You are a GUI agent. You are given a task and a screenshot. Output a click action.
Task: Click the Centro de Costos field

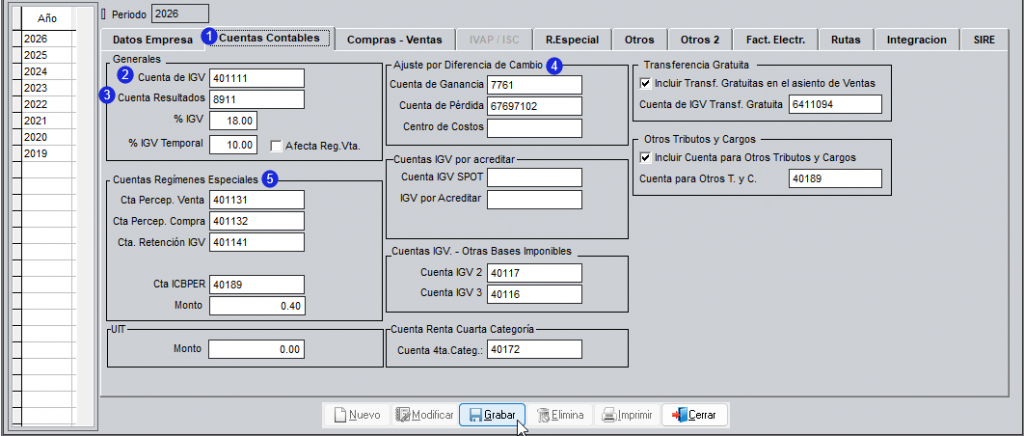click(534, 128)
